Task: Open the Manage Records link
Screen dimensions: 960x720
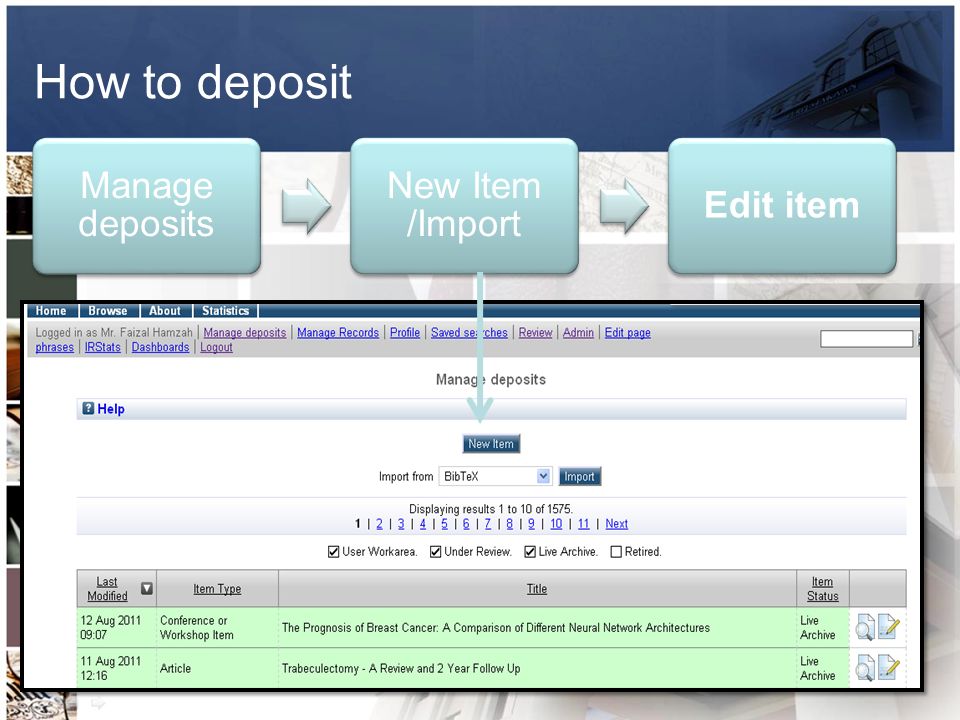Action: point(338,332)
